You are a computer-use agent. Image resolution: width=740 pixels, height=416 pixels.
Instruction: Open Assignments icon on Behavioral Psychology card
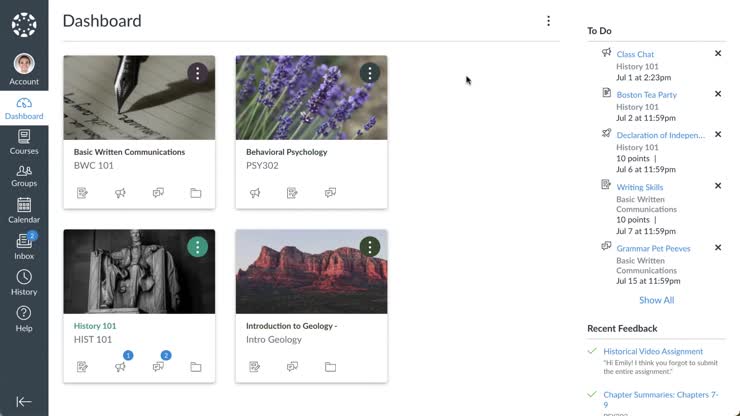[292, 193]
